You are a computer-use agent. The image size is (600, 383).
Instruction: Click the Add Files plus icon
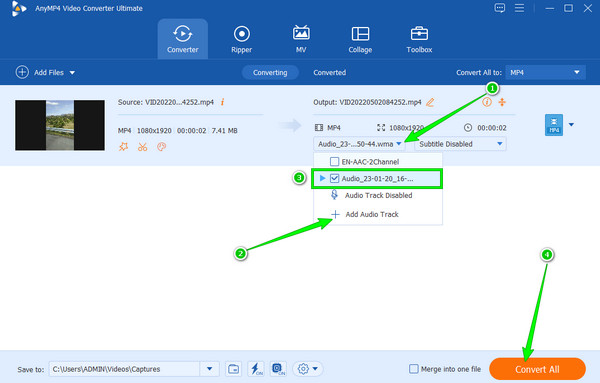(x=22, y=72)
